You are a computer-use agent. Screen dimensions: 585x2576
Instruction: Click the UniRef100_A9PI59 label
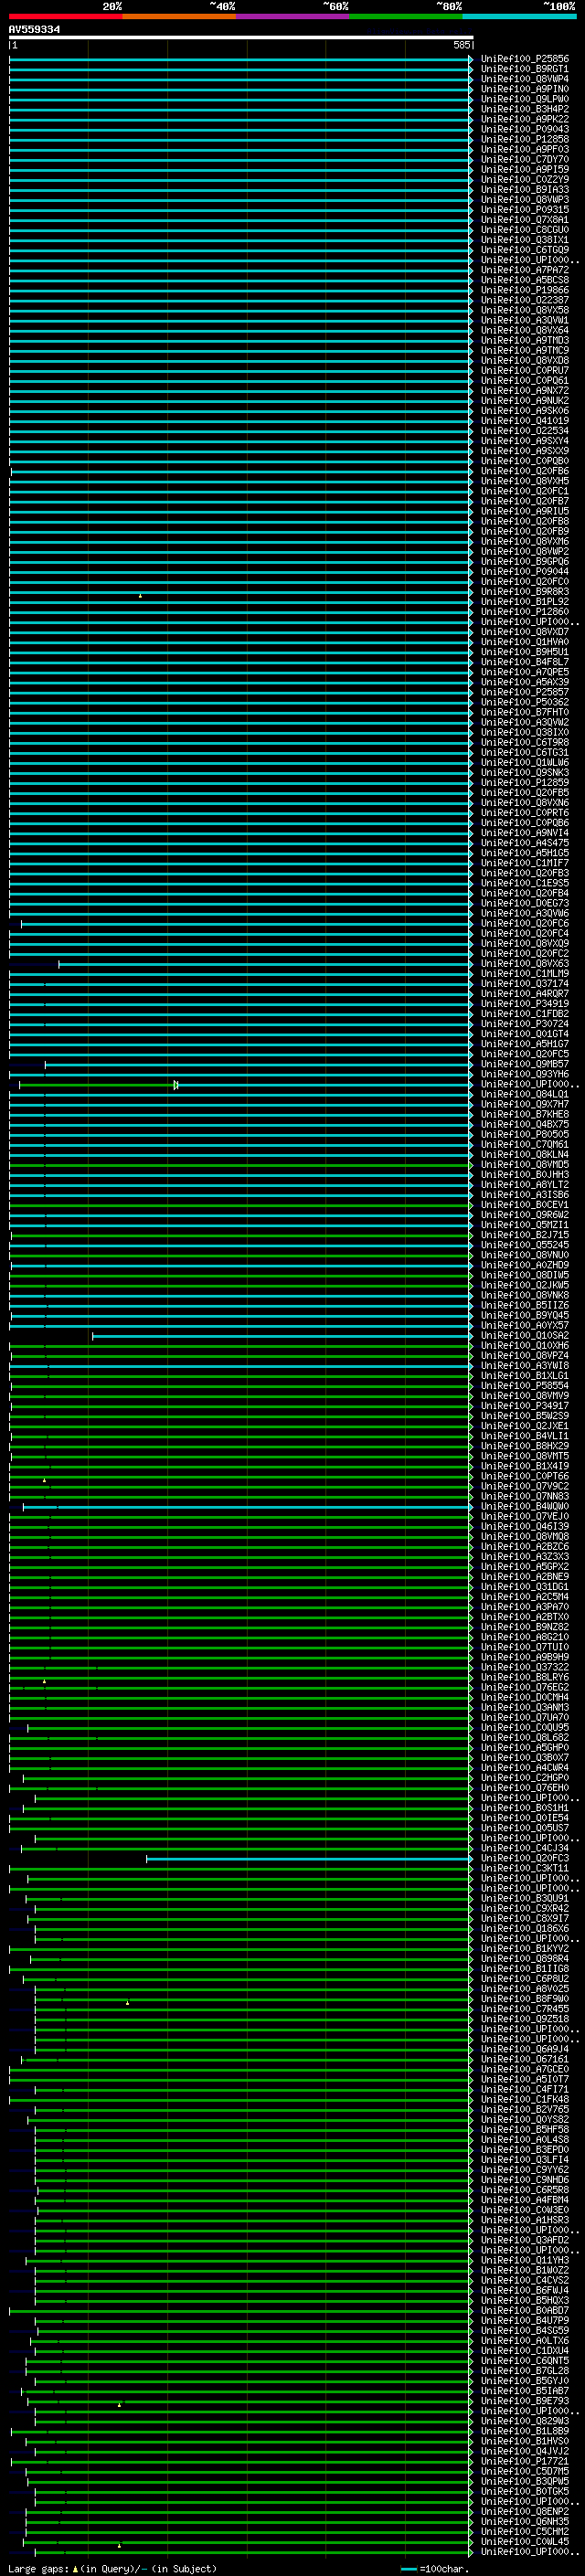[x=525, y=170]
